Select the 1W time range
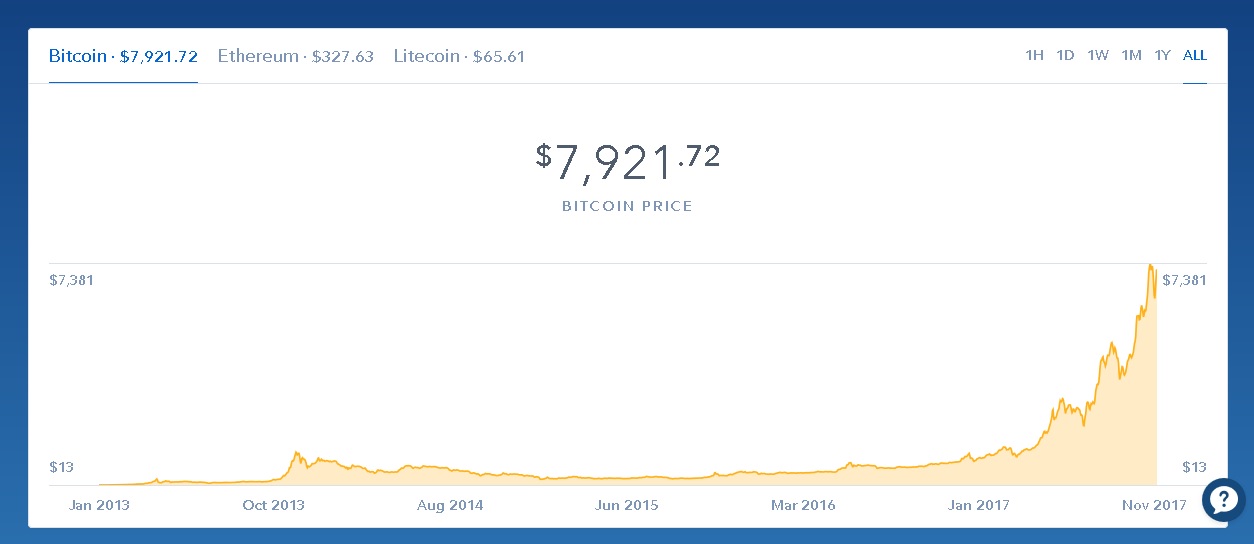The height and width of the screenshot is (544, 1254). (1098, 55)
